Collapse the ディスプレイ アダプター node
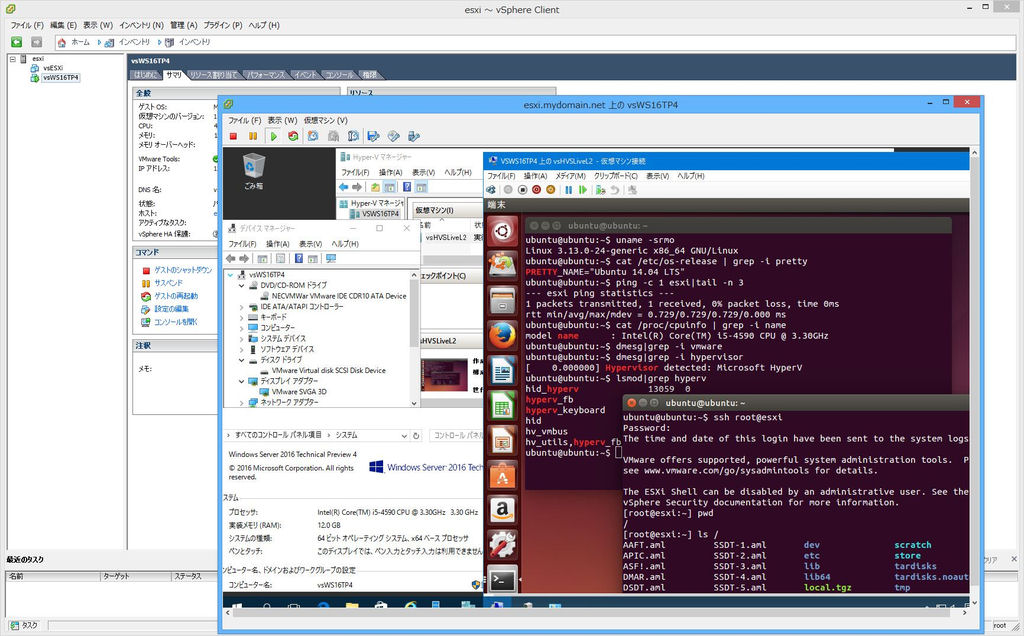Screen dimensions: 1024x636 [x=242, y=381]
